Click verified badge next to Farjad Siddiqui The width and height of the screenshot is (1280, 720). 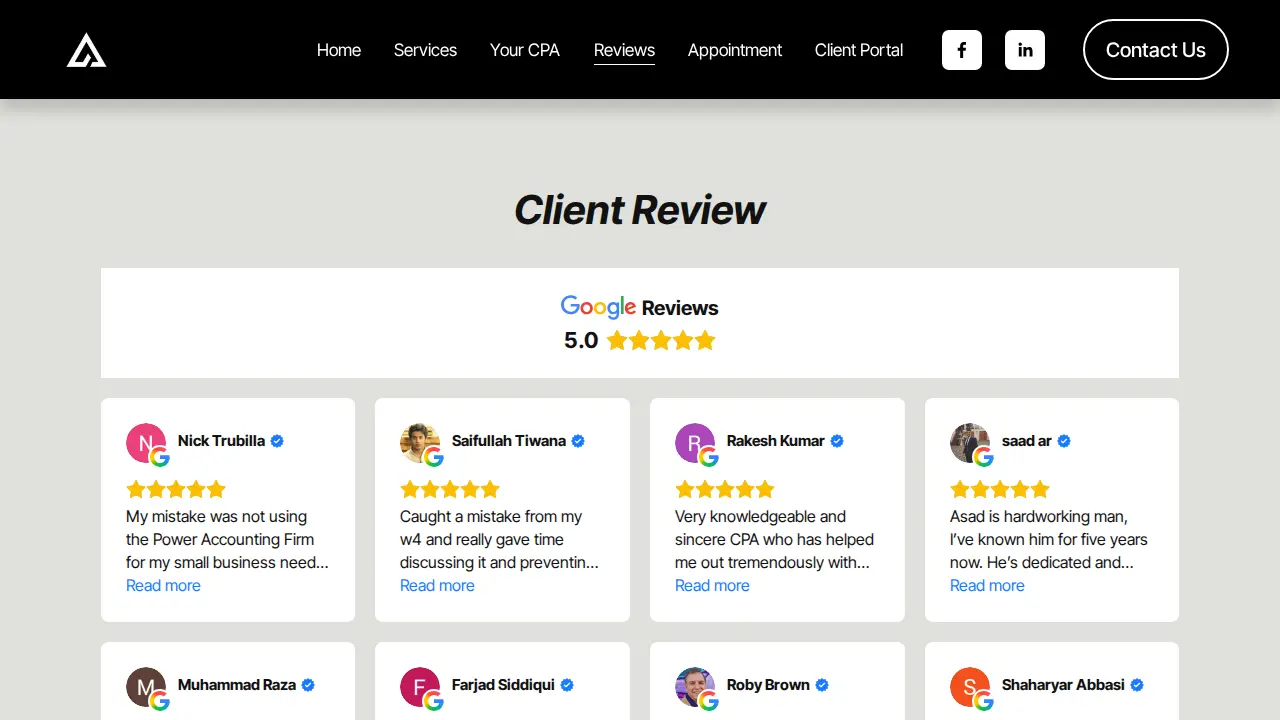[x=567, y=685]
